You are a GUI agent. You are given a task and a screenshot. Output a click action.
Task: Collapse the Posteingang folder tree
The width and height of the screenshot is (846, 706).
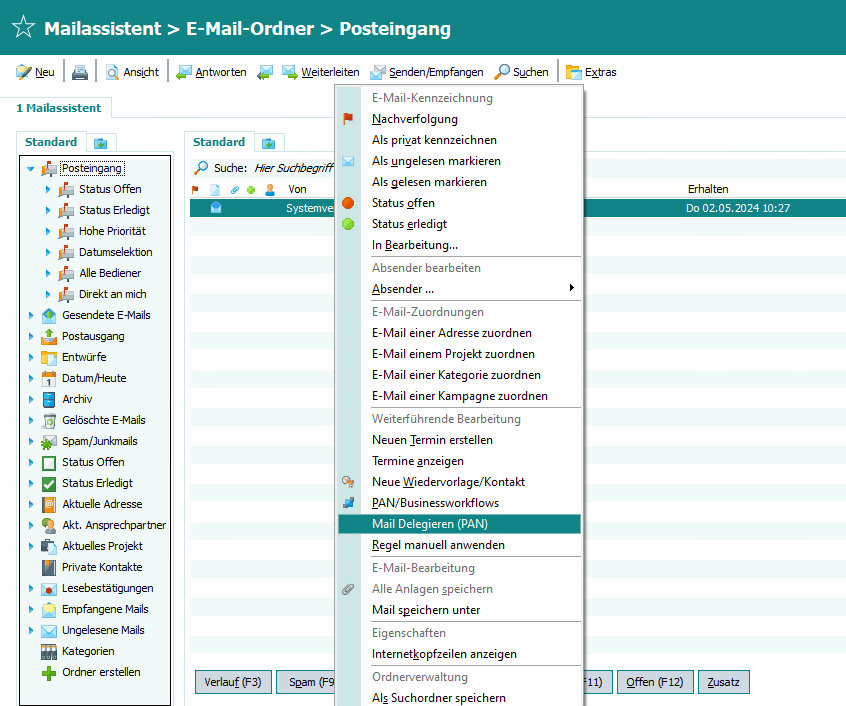[x=31, y=169]
